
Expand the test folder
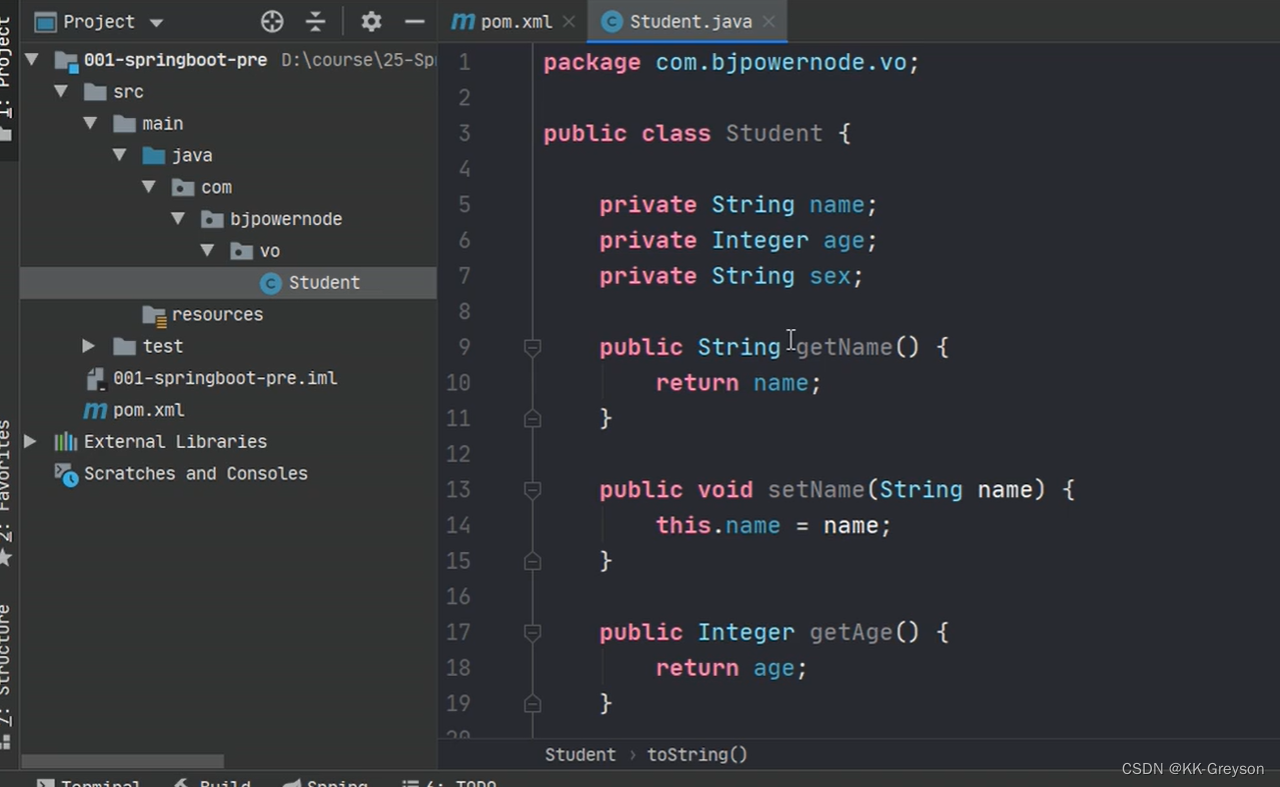point(89,346)
